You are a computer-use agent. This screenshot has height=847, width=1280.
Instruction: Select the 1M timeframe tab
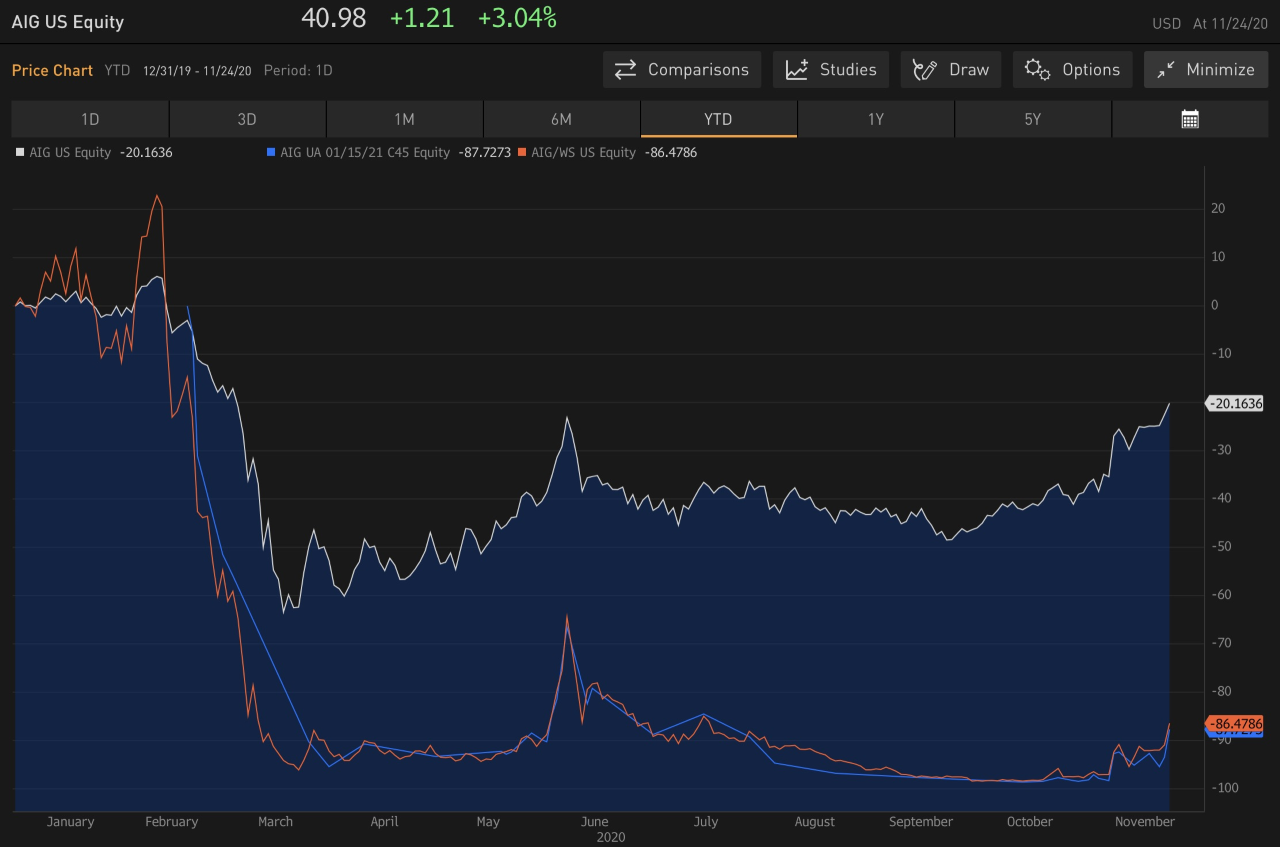pyautogui.click(x=404, y=119)
